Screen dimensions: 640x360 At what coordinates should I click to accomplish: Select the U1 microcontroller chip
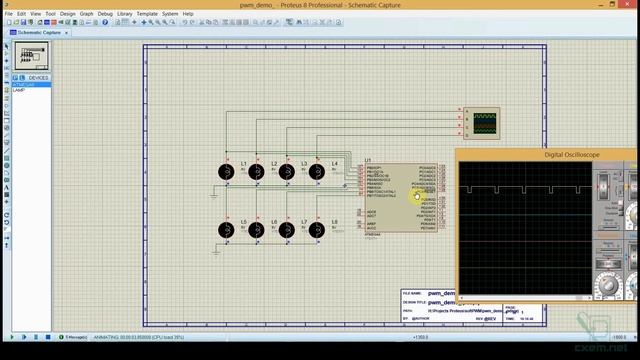[401, 198]
